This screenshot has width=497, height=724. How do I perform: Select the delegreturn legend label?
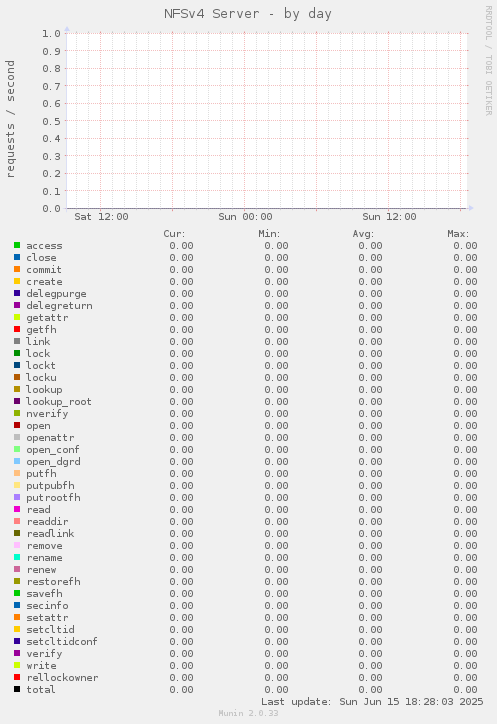click(59, 306)
